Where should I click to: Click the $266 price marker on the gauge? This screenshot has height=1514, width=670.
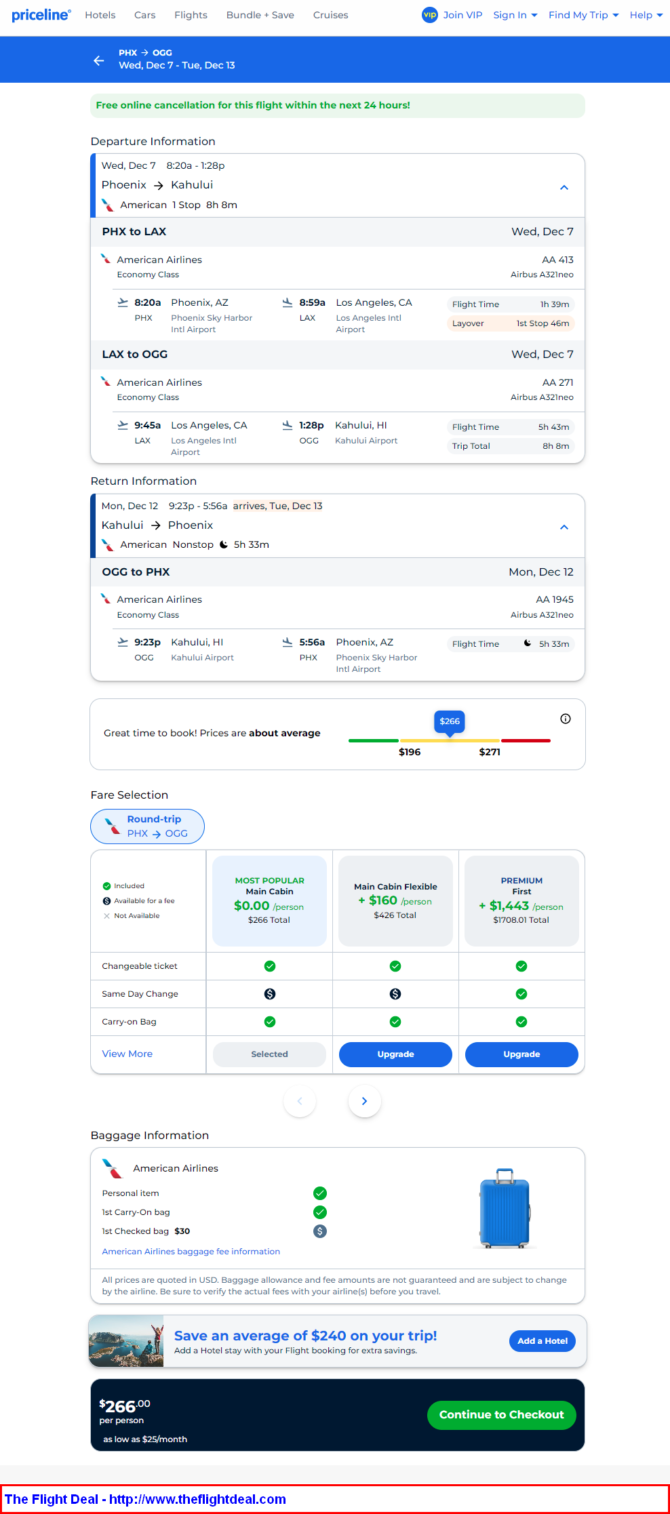449,721
